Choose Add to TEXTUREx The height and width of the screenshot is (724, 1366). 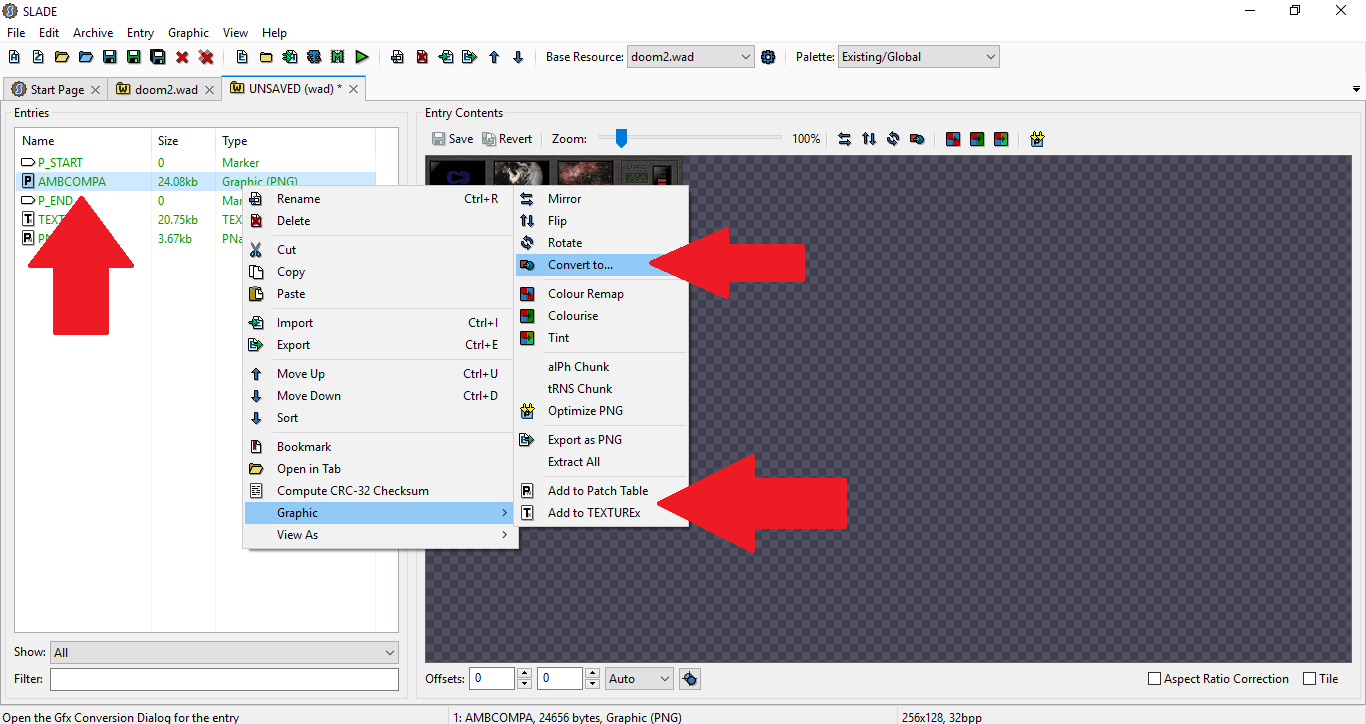click(x=600, y=513)
